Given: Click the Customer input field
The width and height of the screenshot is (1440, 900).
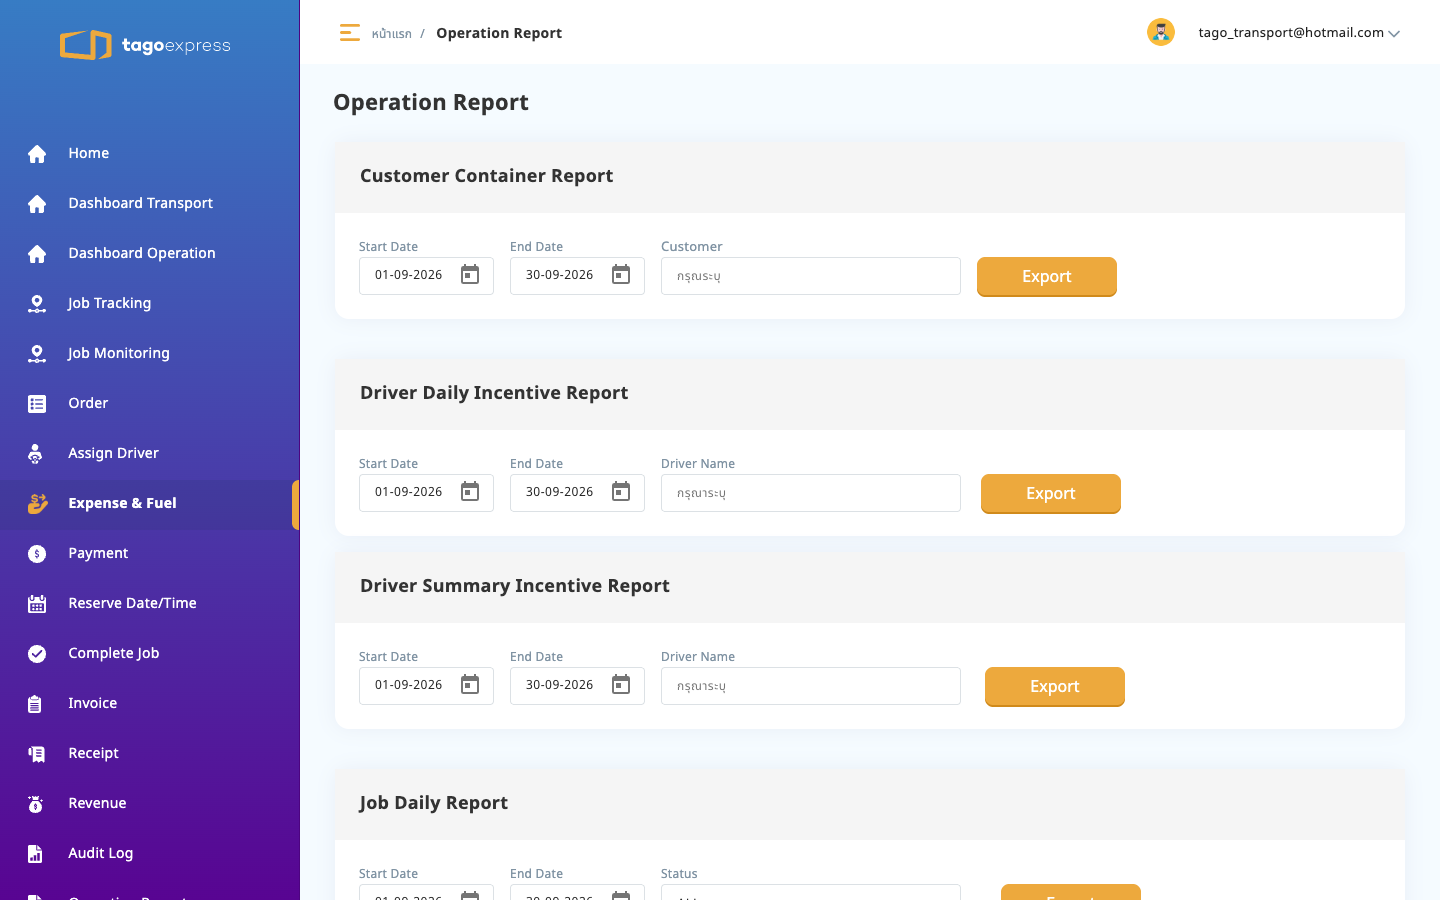Looking at the screenshot, I should click(x=811, y=276).
